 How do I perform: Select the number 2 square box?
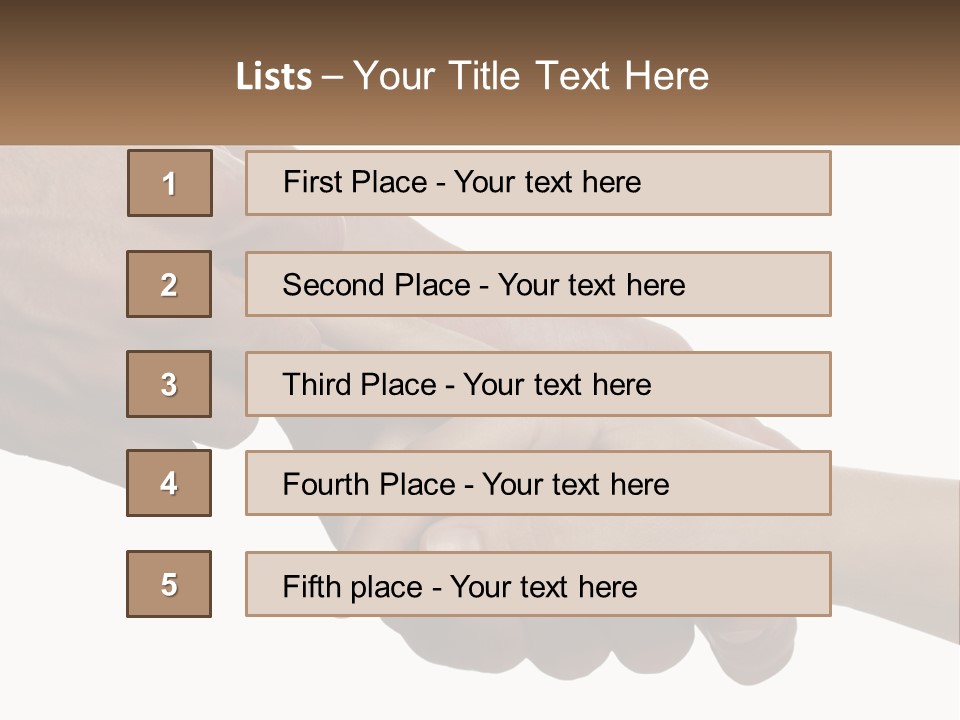[169, 284]
